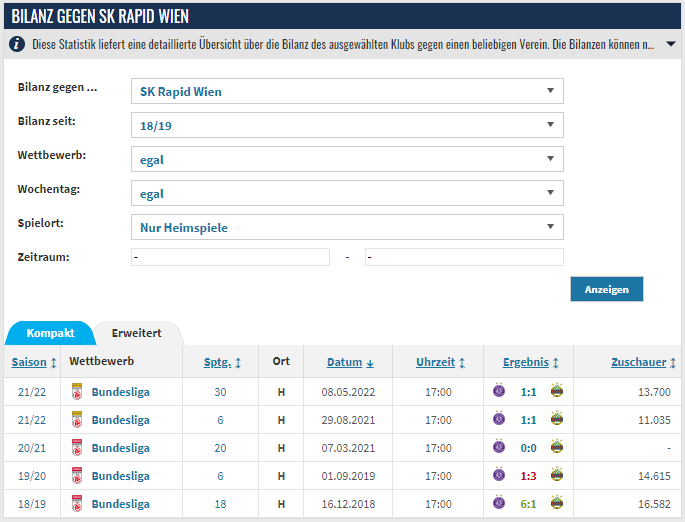Click matchday 18 link
This screenshot has width=685, height=522.
[220, 504]
